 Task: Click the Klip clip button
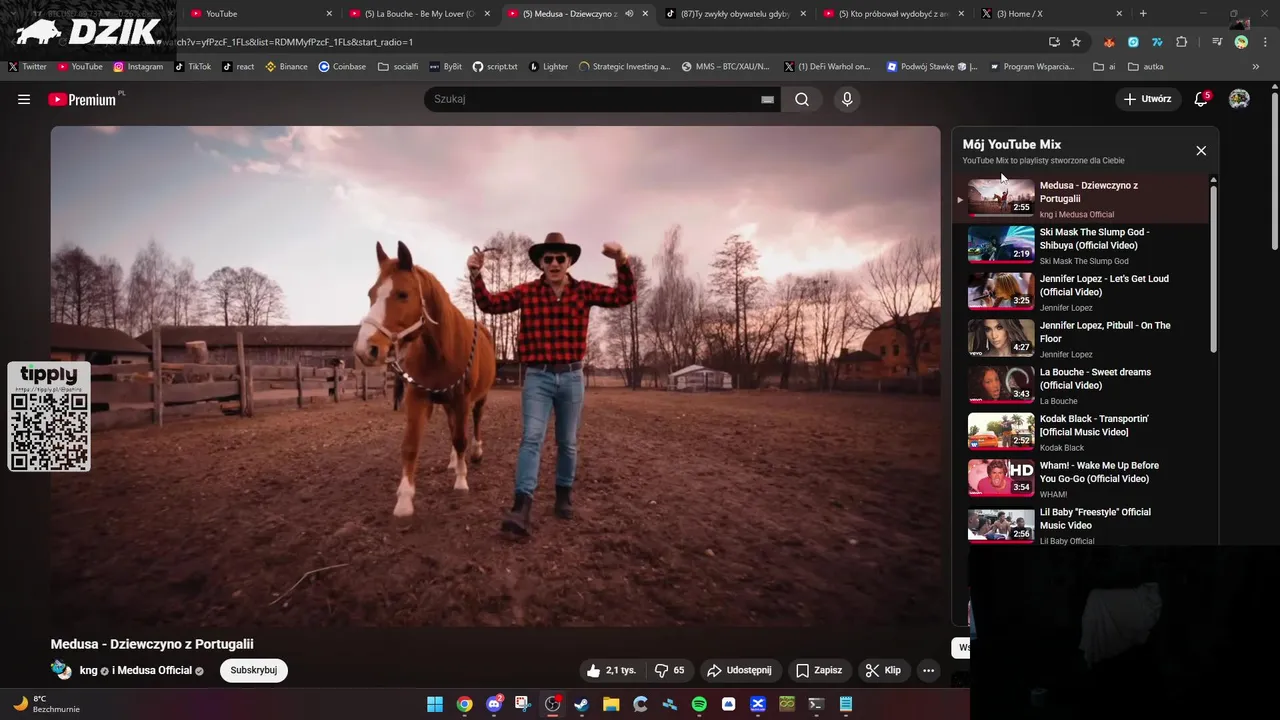coord(883,670)
